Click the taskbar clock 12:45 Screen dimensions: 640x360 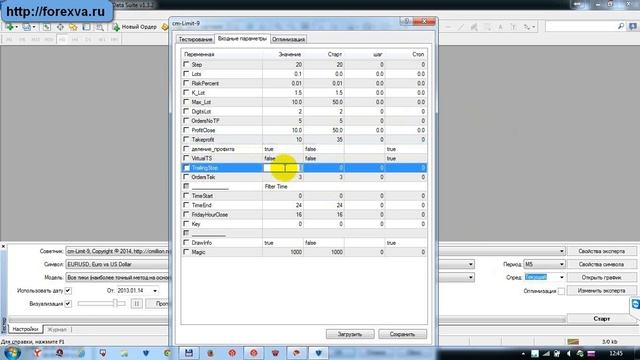click(x=616, y=353)
